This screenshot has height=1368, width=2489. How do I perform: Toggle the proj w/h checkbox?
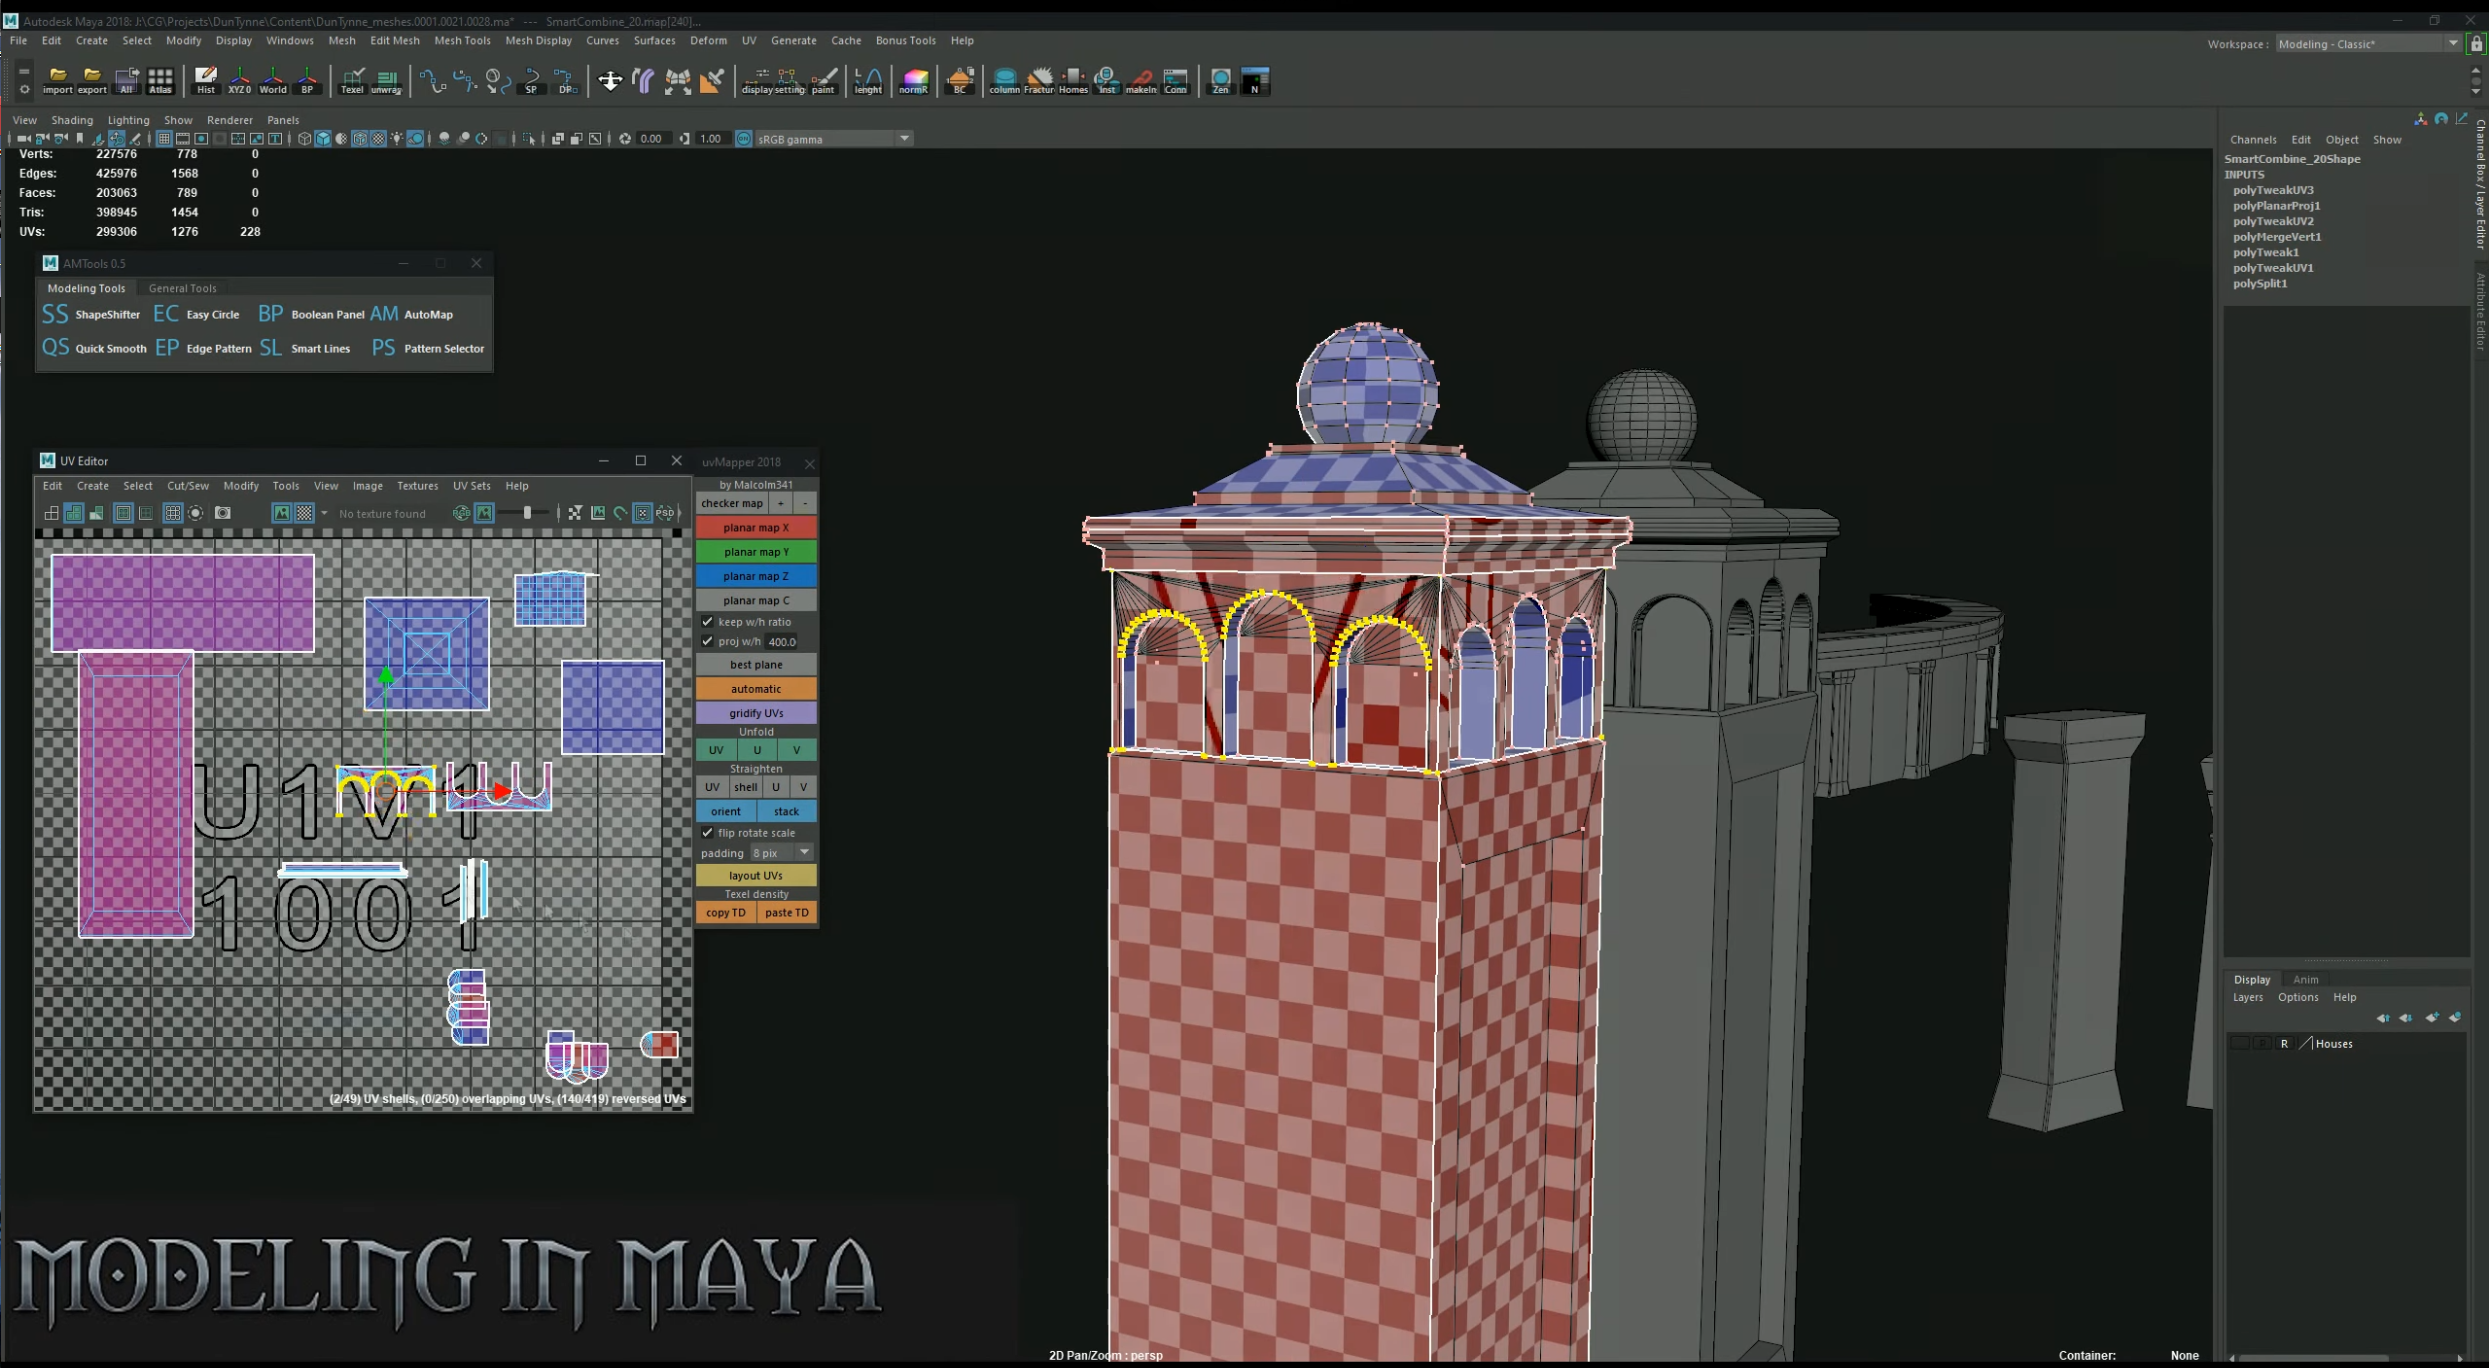[x=708, y=642]
